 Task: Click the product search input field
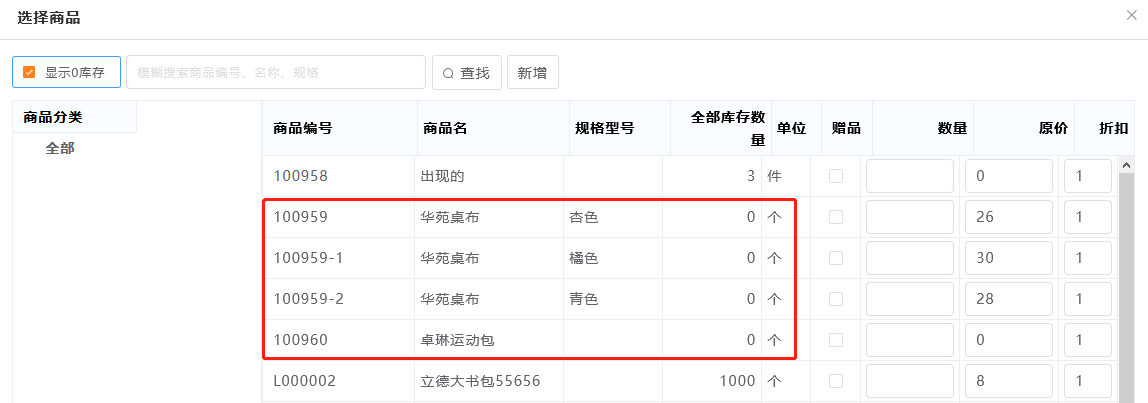click(x=276, y=72)
